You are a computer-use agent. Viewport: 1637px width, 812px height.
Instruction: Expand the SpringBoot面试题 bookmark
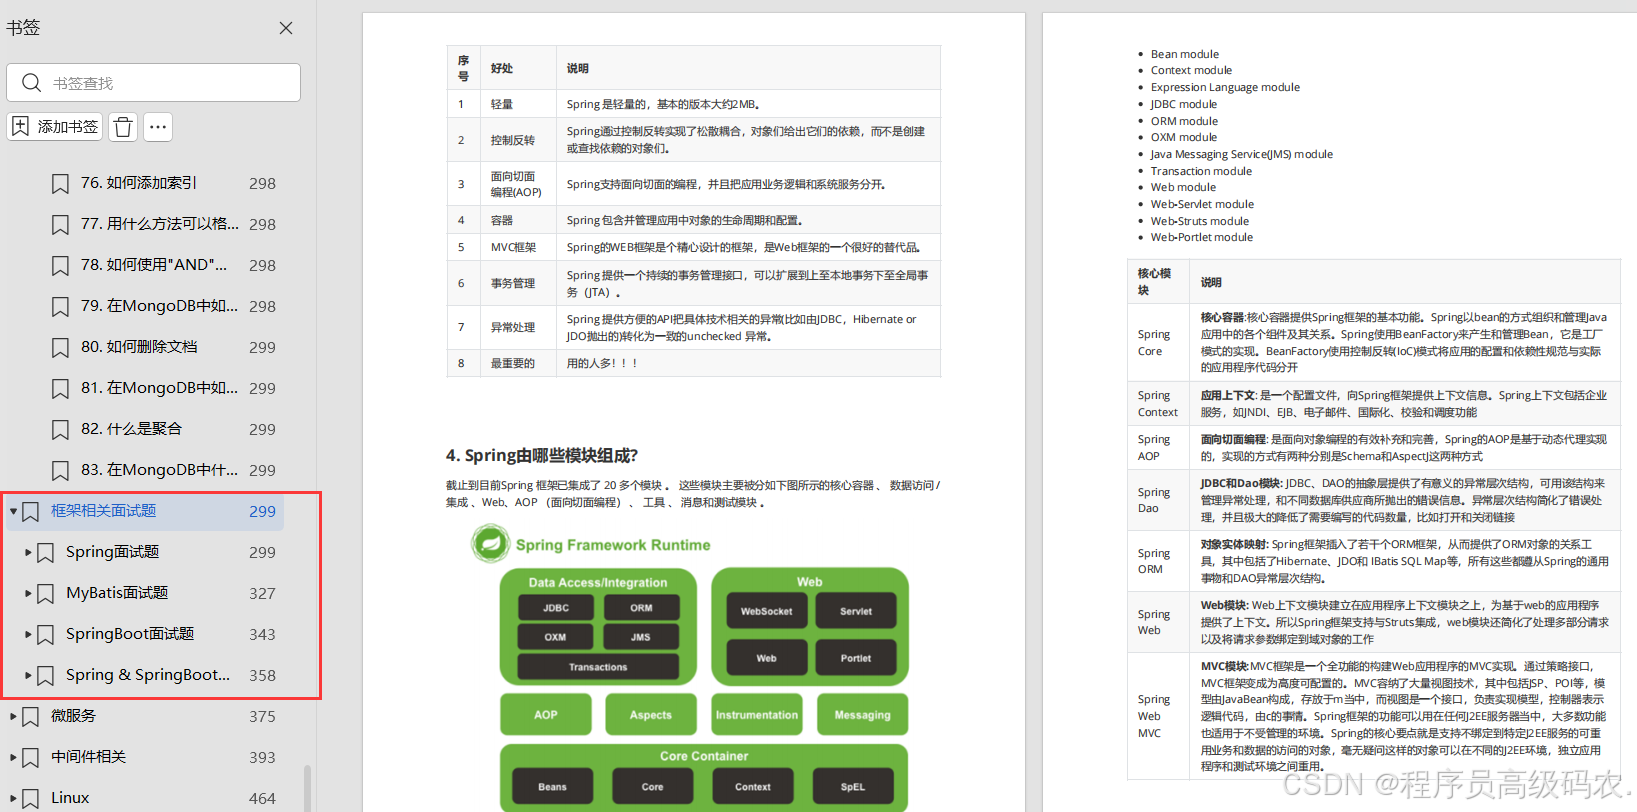coord(28,634)
